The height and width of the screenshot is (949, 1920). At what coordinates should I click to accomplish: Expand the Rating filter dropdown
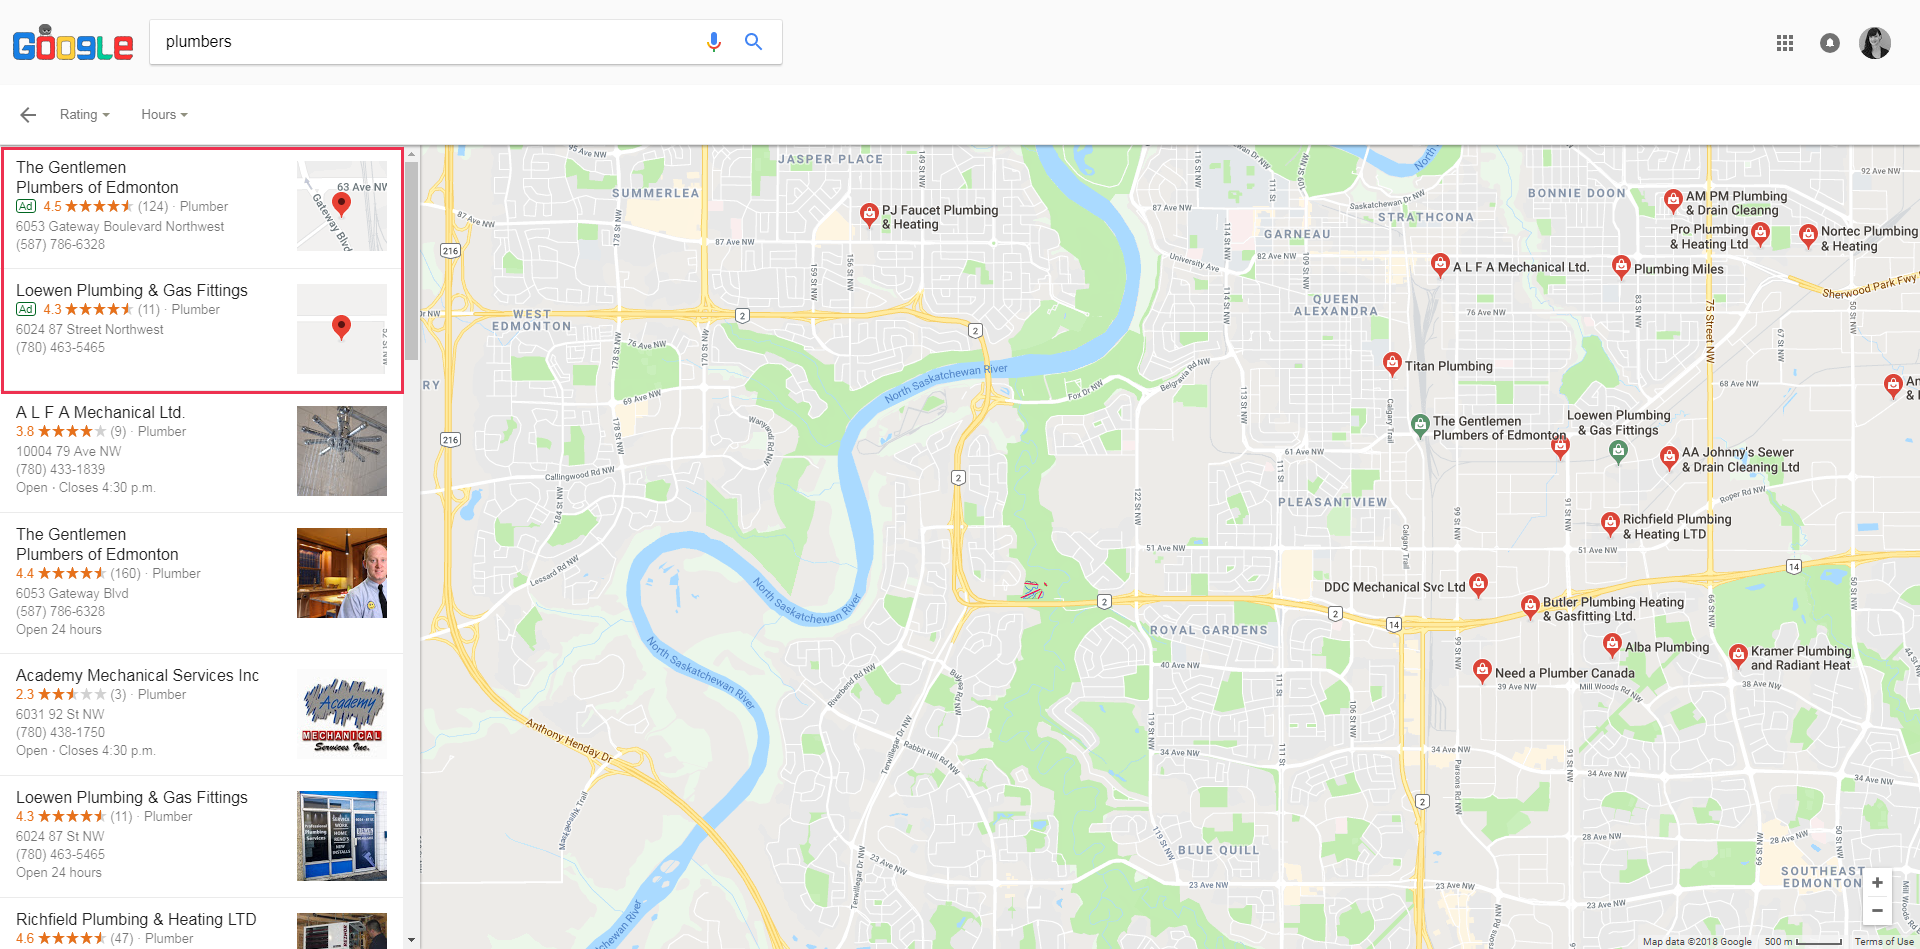point(85,115)
